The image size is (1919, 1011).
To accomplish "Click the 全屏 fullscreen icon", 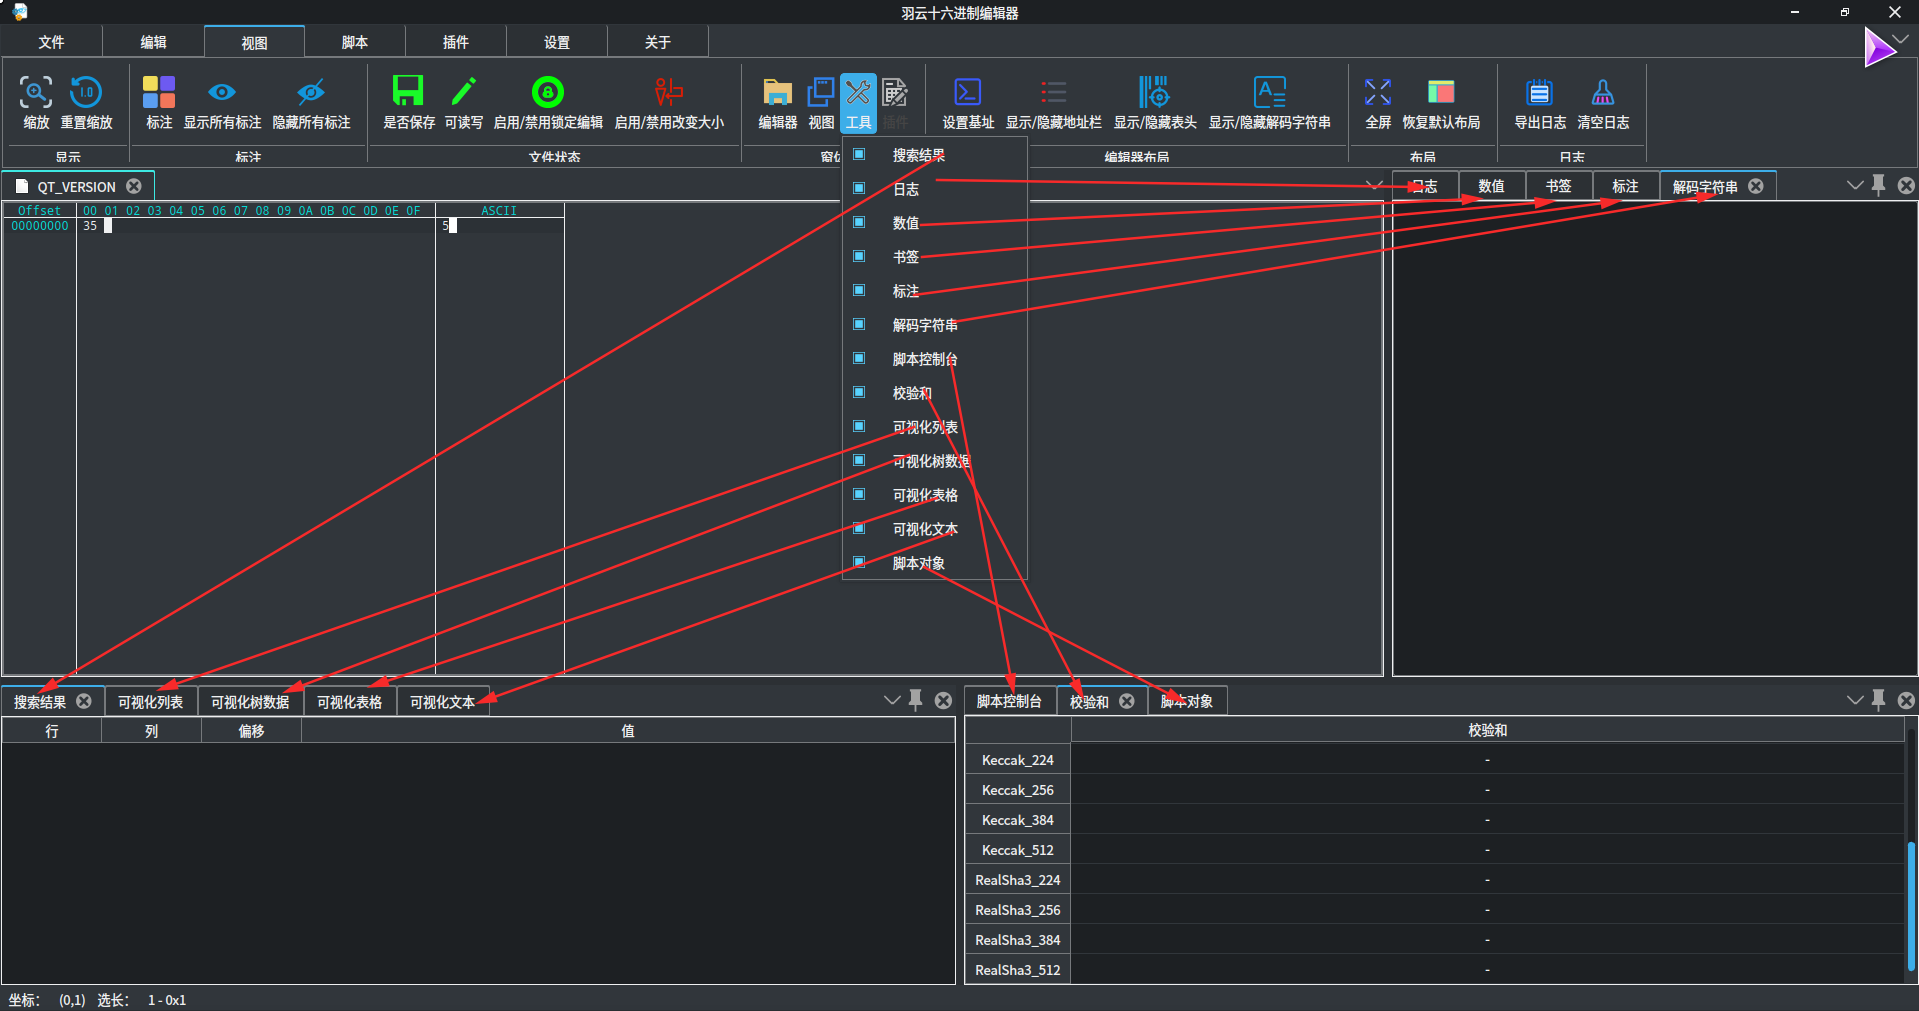I will click(1378, 92).
